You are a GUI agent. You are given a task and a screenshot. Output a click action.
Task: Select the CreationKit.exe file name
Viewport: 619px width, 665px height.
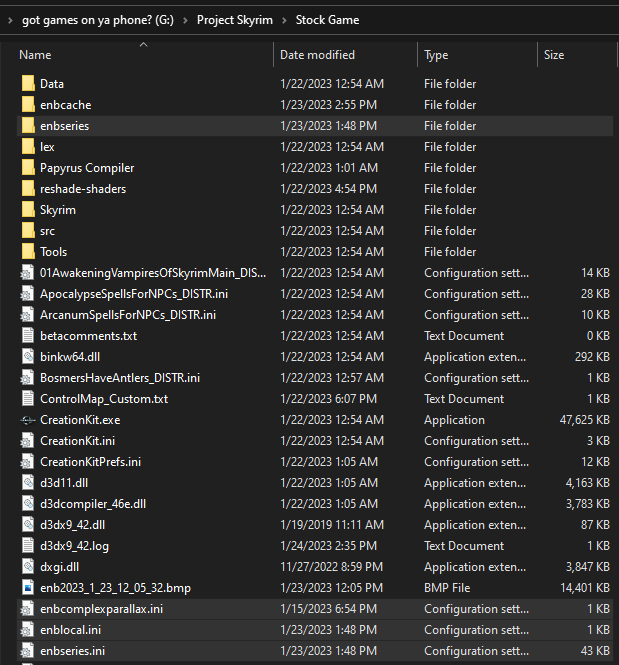pyautogui.click(x=80, y=420)
